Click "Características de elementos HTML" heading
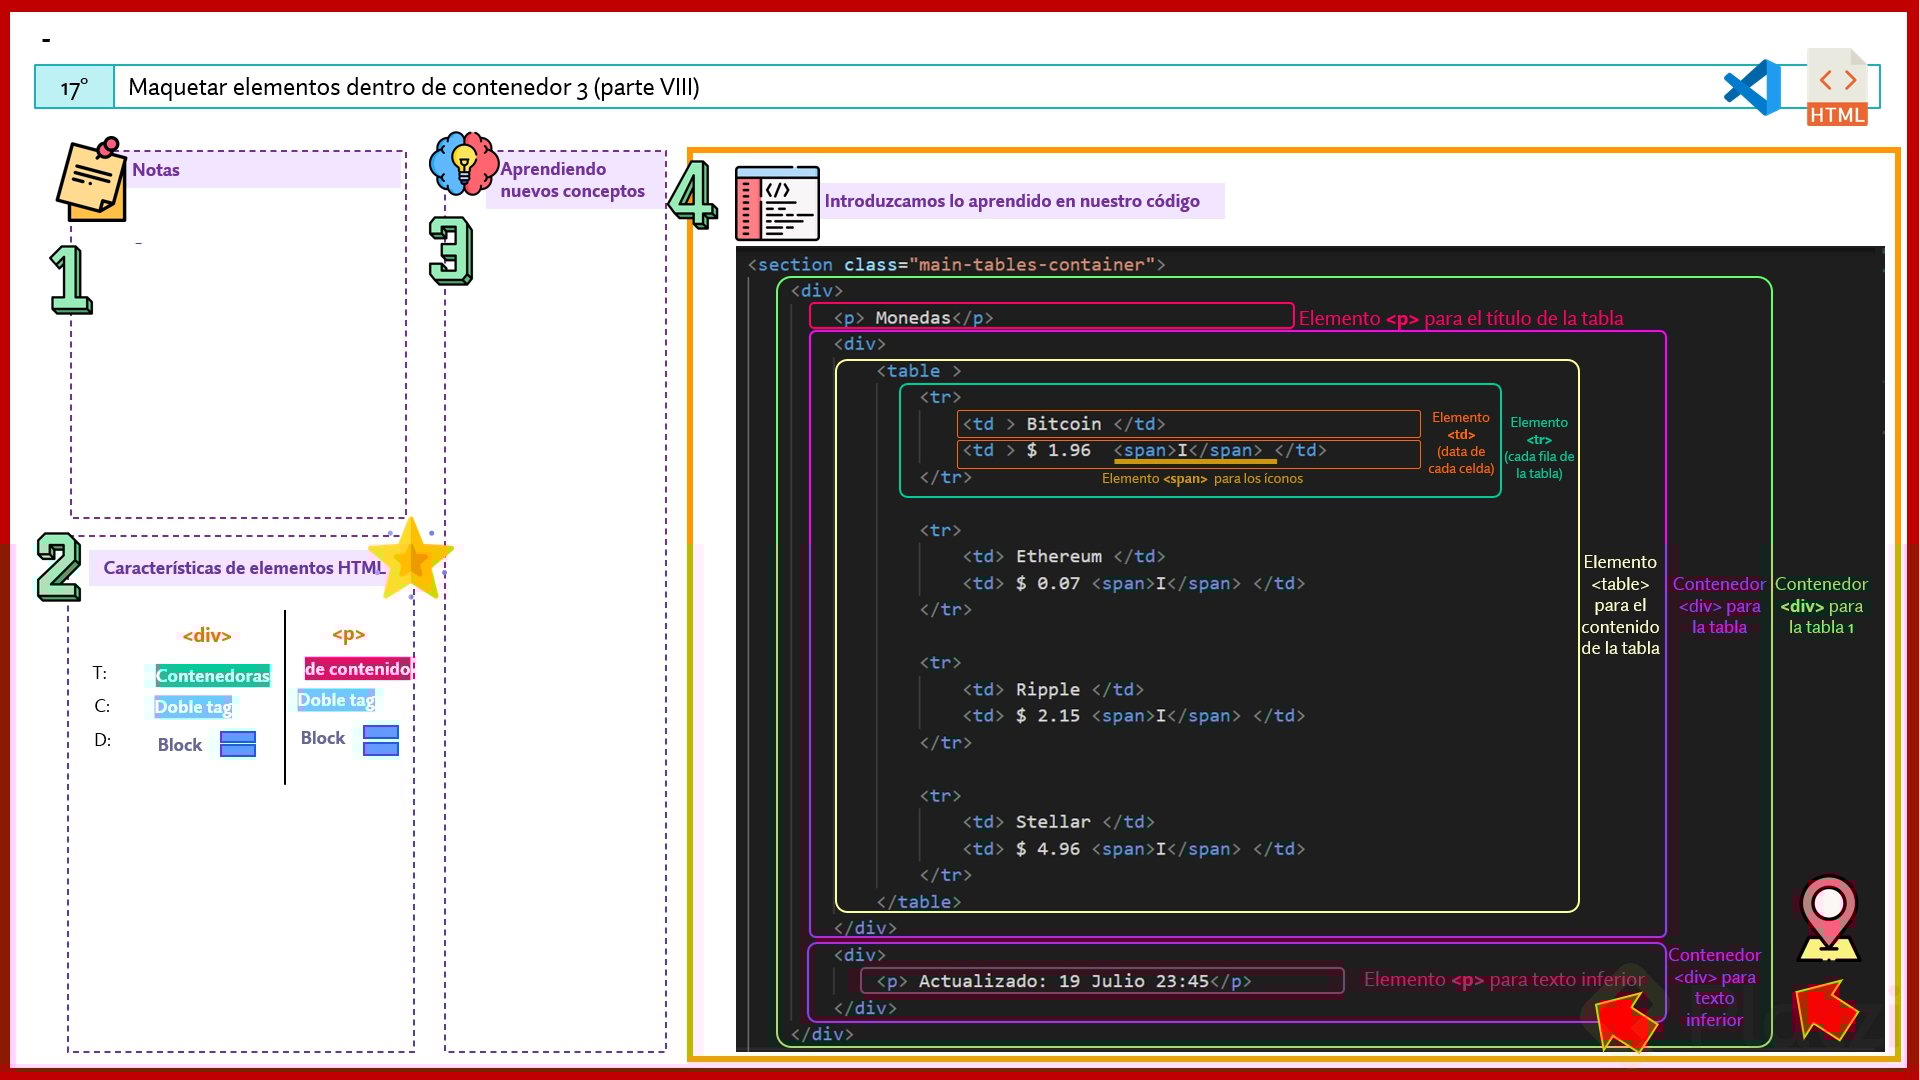1920x1080 pixels. (x=244, y=568)
